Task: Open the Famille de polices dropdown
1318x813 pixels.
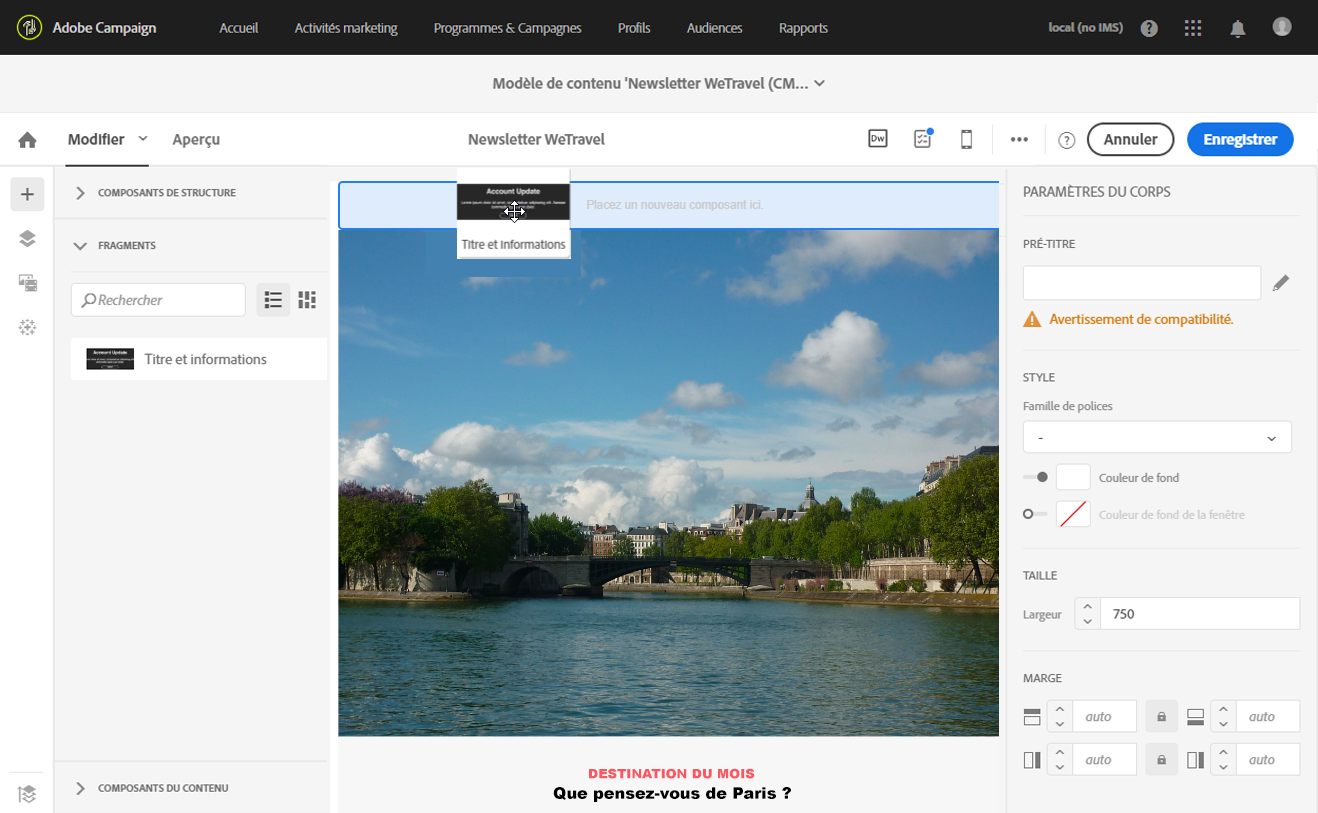Action: tap(1157, 438)
